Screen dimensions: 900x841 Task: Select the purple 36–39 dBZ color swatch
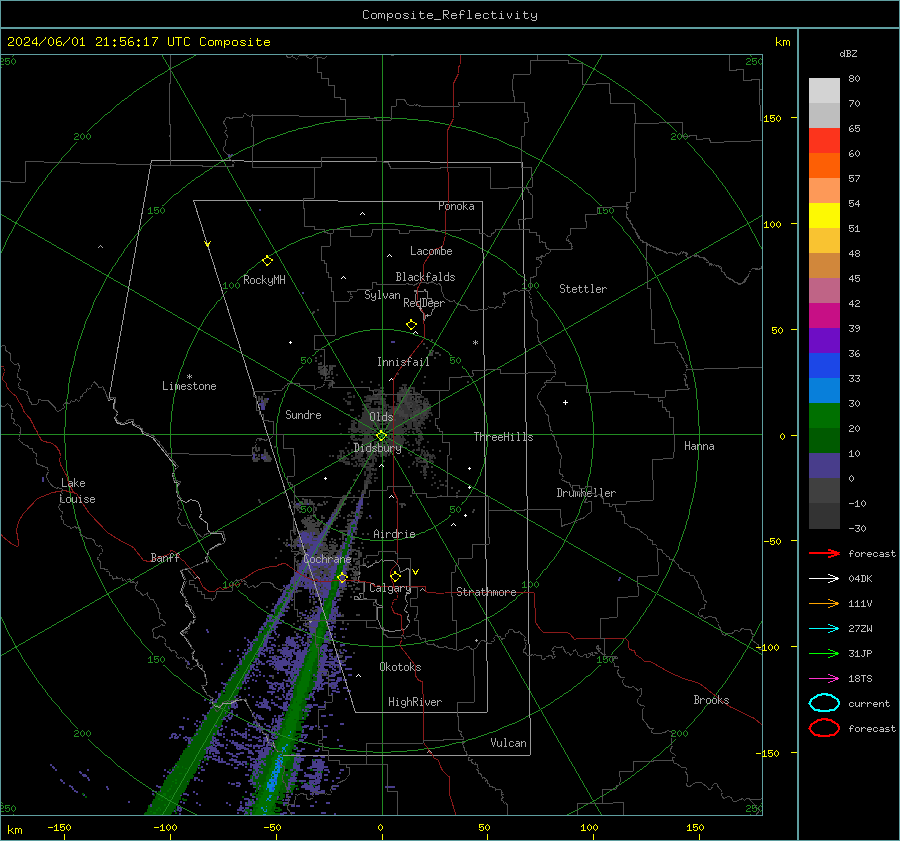824,340
